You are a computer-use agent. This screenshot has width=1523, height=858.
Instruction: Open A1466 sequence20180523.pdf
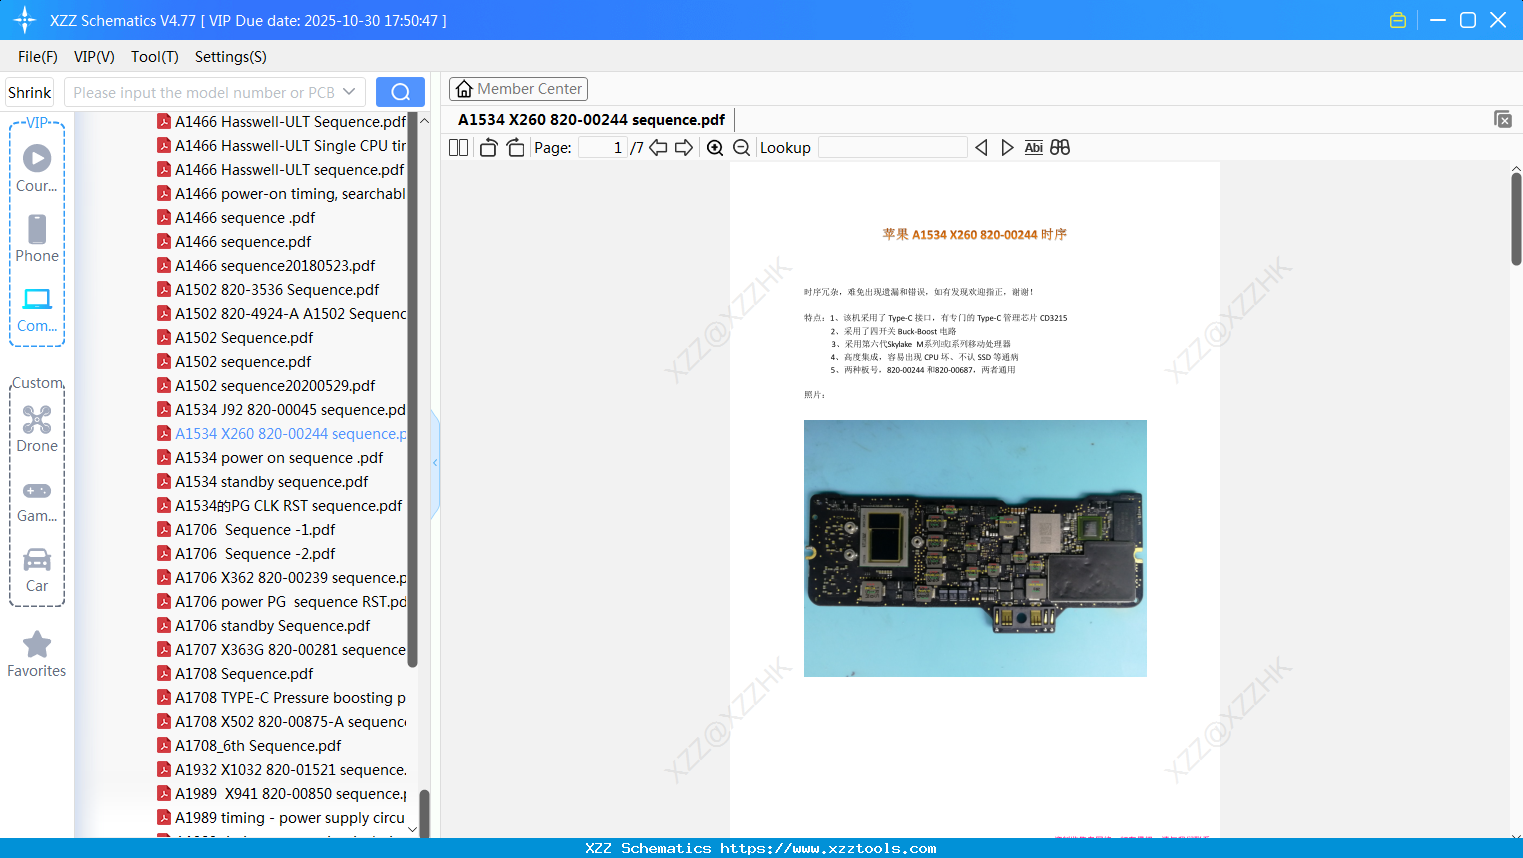[275, 266]
